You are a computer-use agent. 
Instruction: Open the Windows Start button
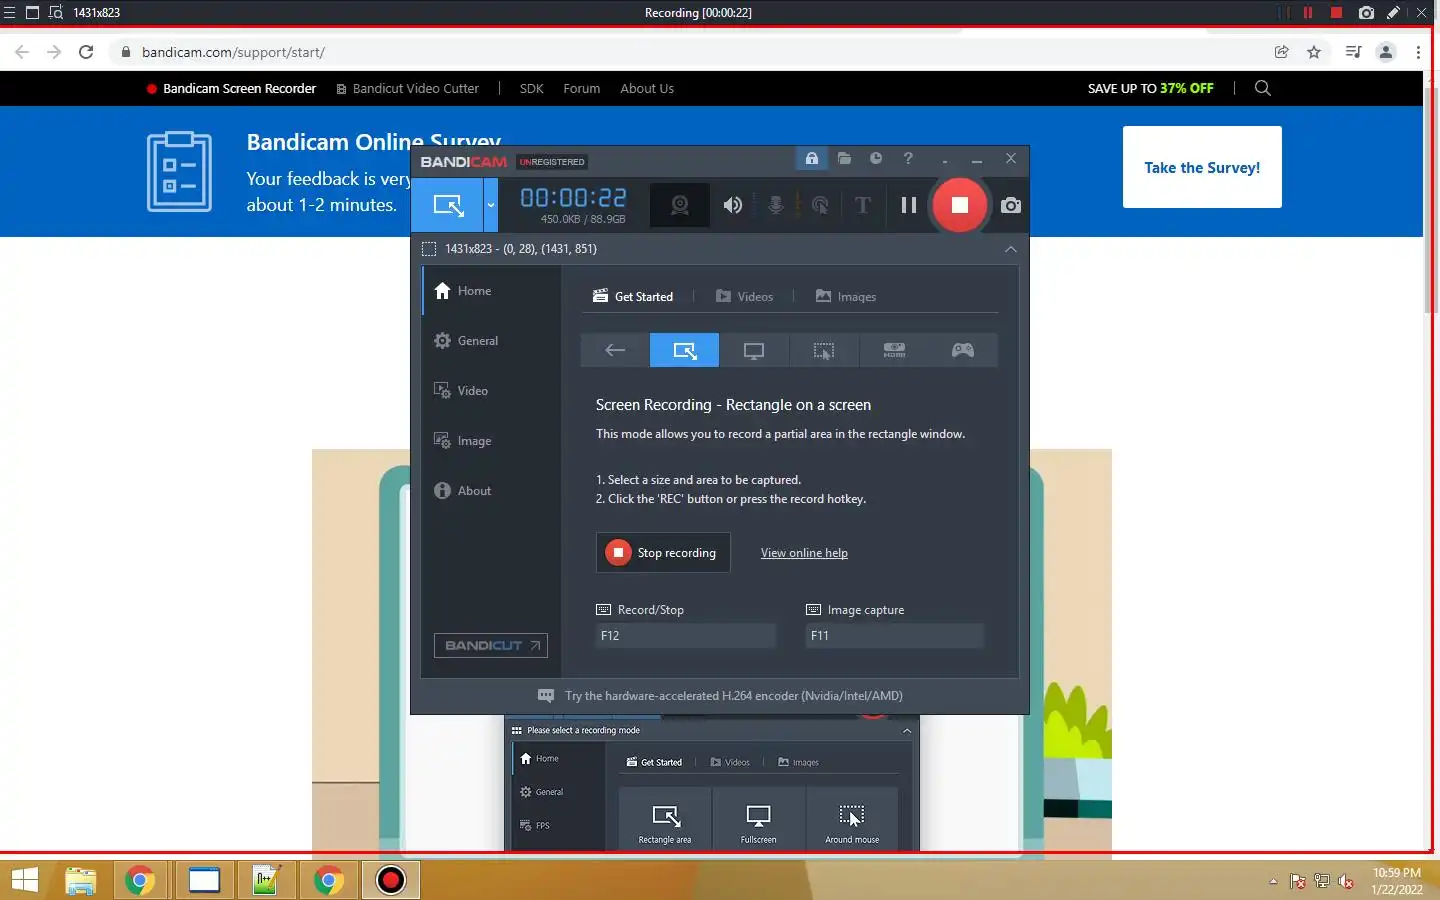click(24, 880)
